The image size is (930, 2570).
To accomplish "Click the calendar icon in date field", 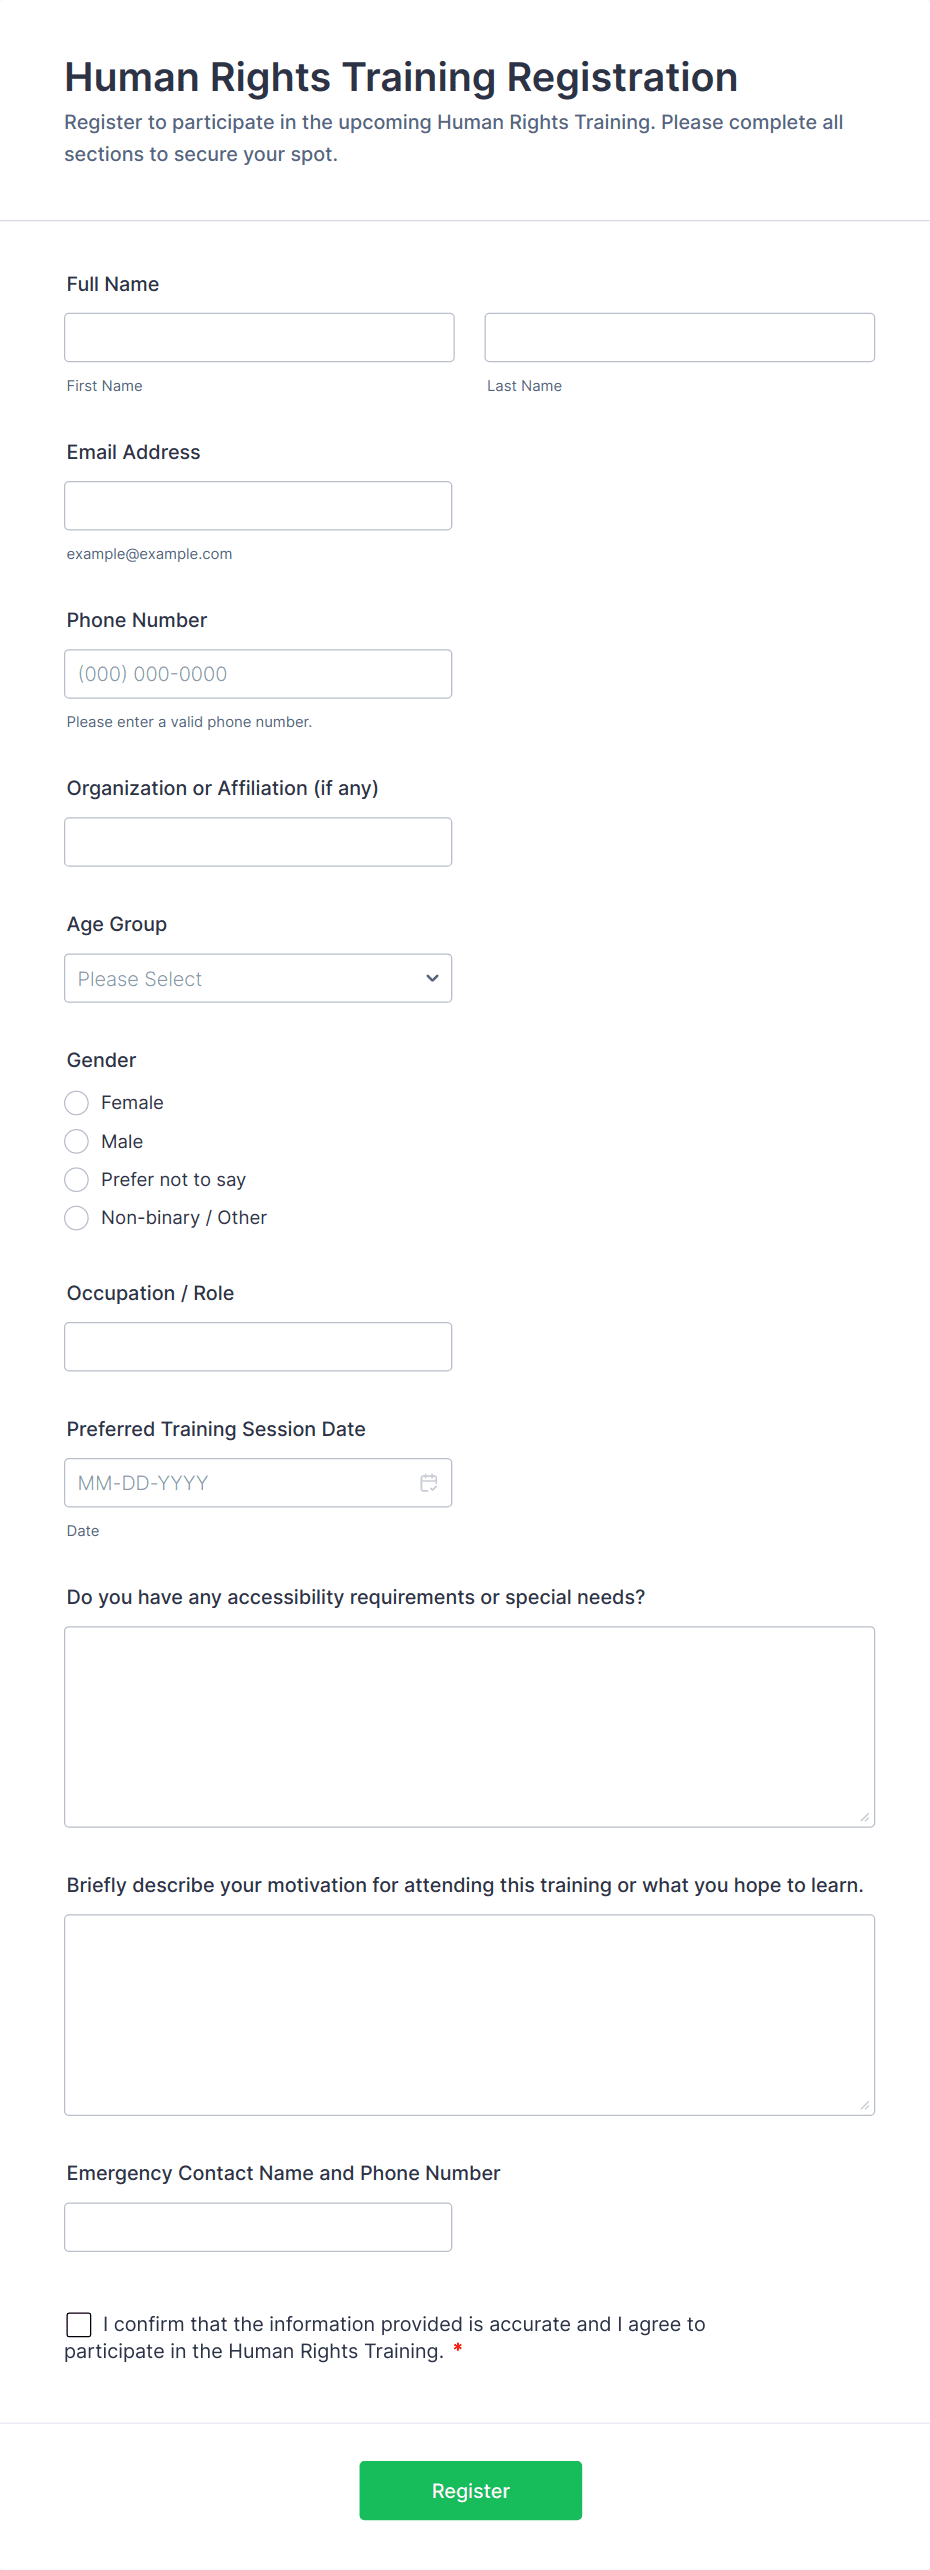I will pos(429,1483).
